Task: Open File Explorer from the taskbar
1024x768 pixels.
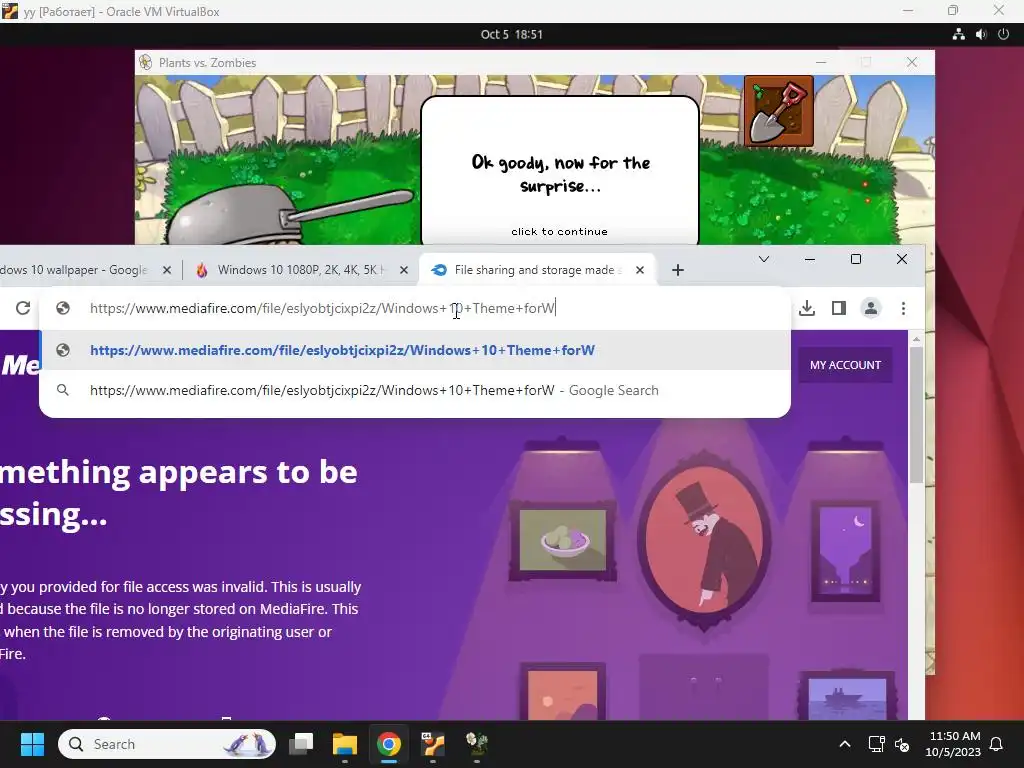Action: [344, 744]
